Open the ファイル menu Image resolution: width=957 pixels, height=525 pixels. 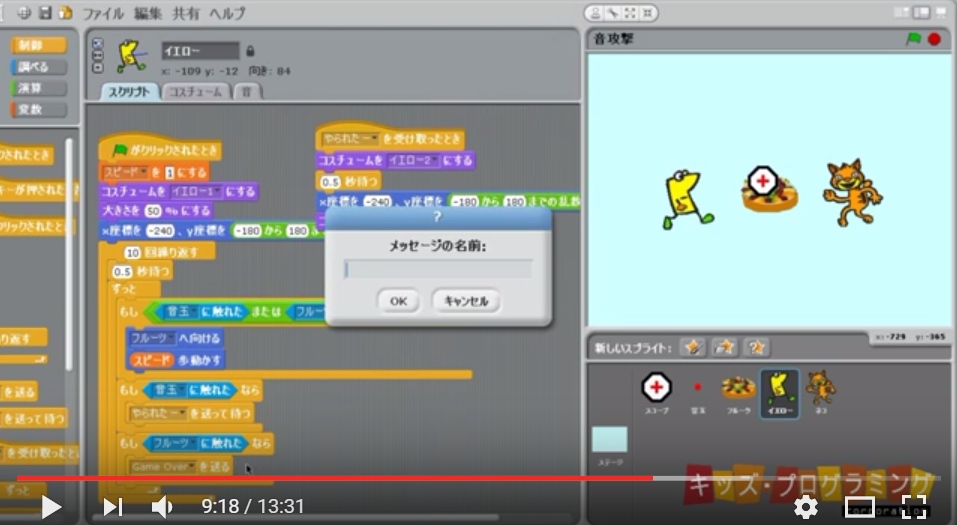[103, 13]
